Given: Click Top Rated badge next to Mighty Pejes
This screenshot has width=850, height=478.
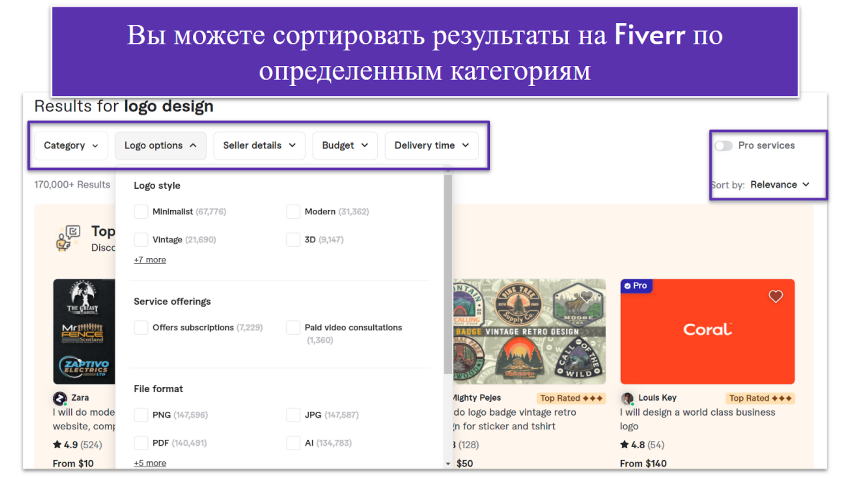Looking at the screenshot, I should click(x=571, y=398).
